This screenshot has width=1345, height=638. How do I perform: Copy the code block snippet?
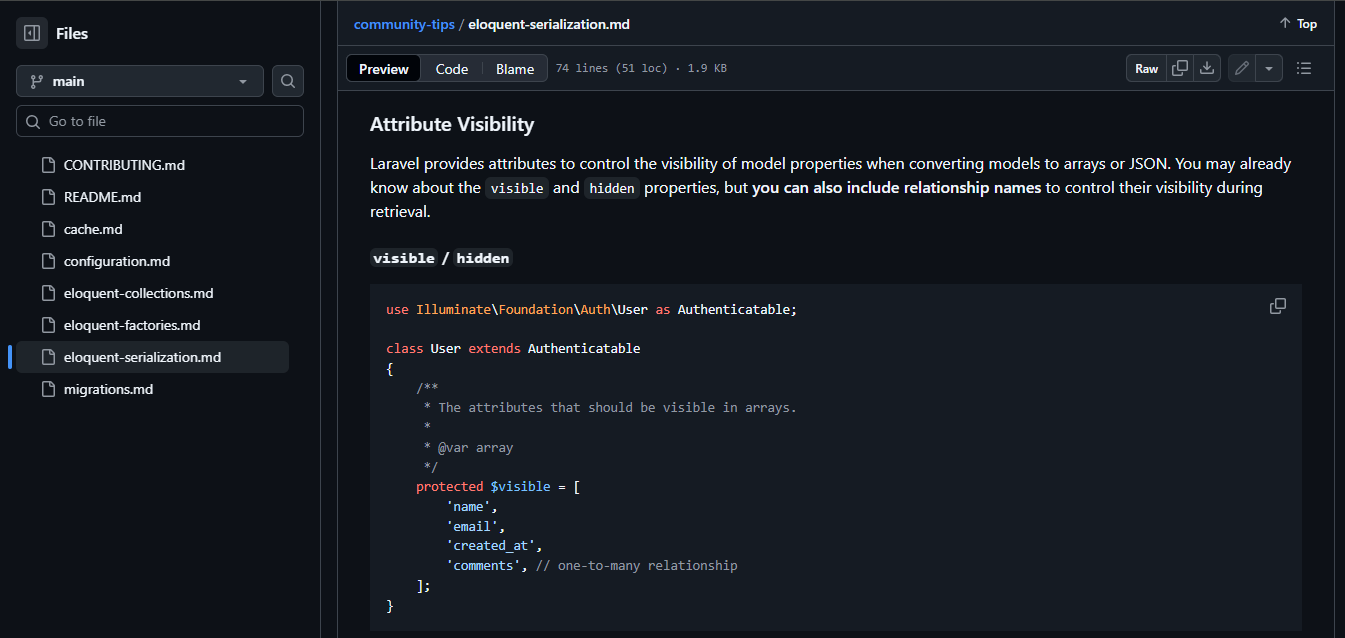pyautogui.click(x=1277, y=306)
